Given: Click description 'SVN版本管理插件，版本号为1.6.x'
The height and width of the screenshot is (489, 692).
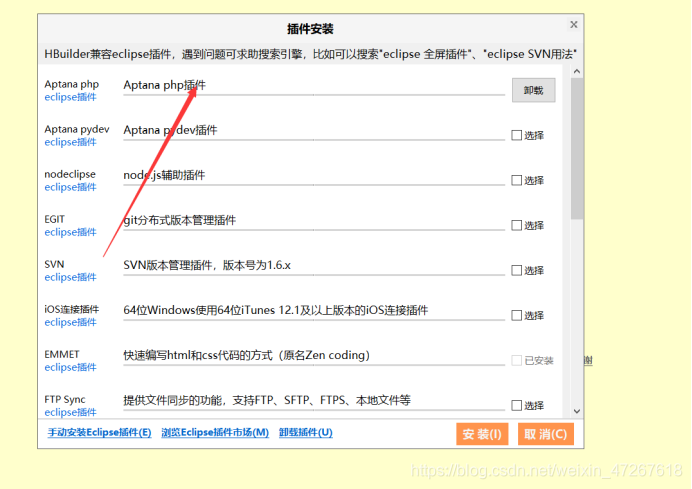Looking at the screenshot, I should [207, 265].
